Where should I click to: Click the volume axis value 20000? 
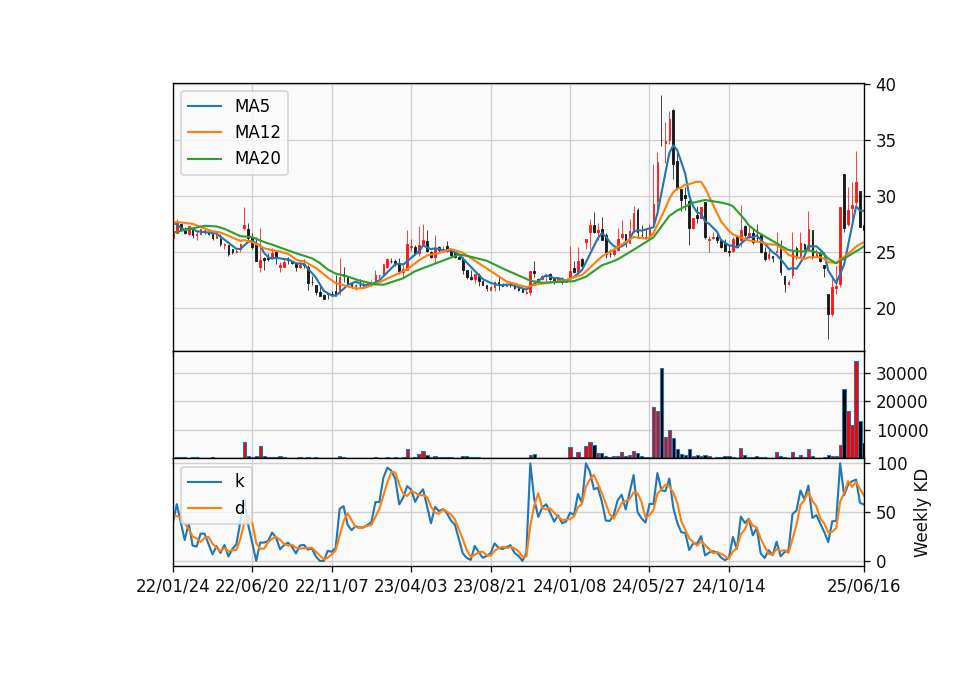click(901, 402)
